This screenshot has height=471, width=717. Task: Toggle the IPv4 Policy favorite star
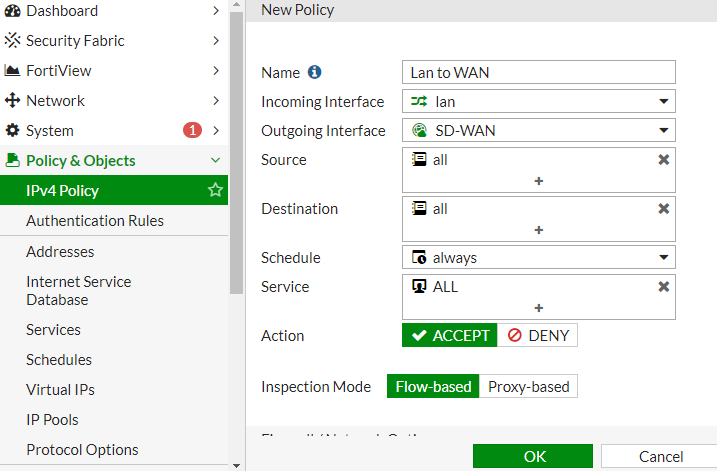(215, 190)
